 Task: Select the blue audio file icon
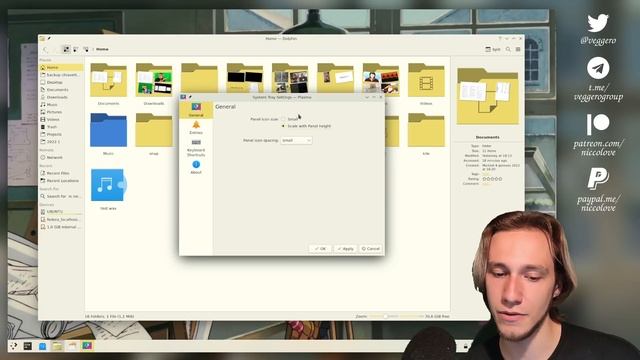click(108, 185)
